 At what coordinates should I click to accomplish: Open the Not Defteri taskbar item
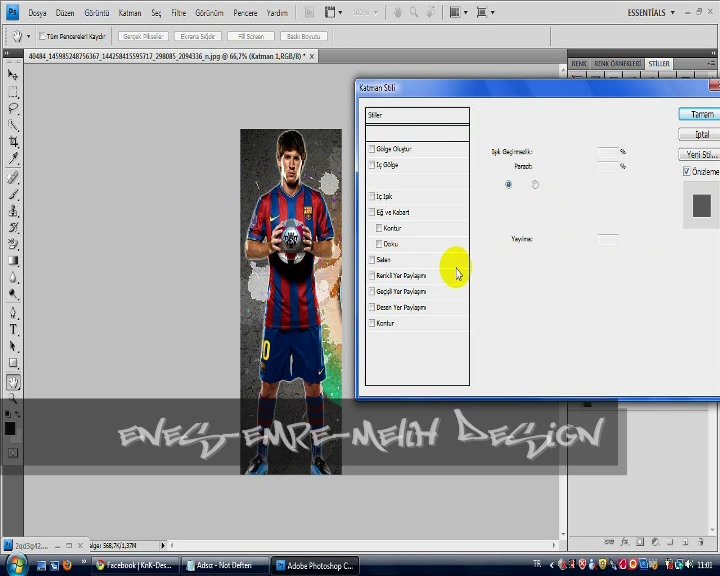pyautogui.click(x=224, y=565)
